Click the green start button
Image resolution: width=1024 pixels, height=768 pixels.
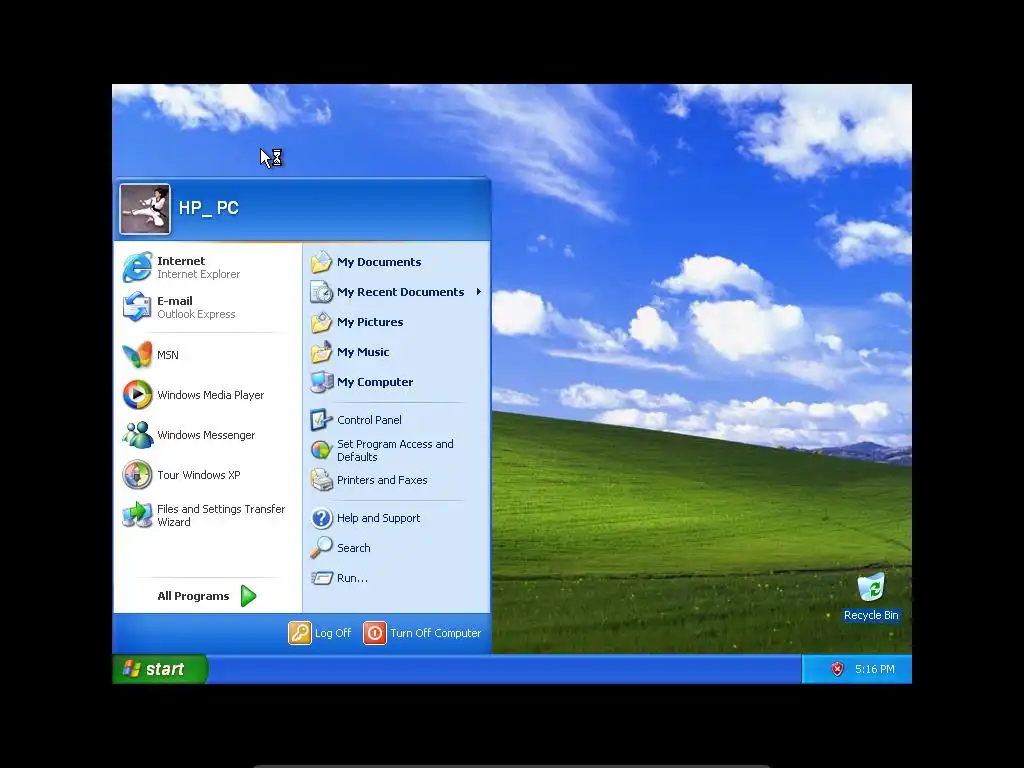pyautogui.click(x=160, y=669)
